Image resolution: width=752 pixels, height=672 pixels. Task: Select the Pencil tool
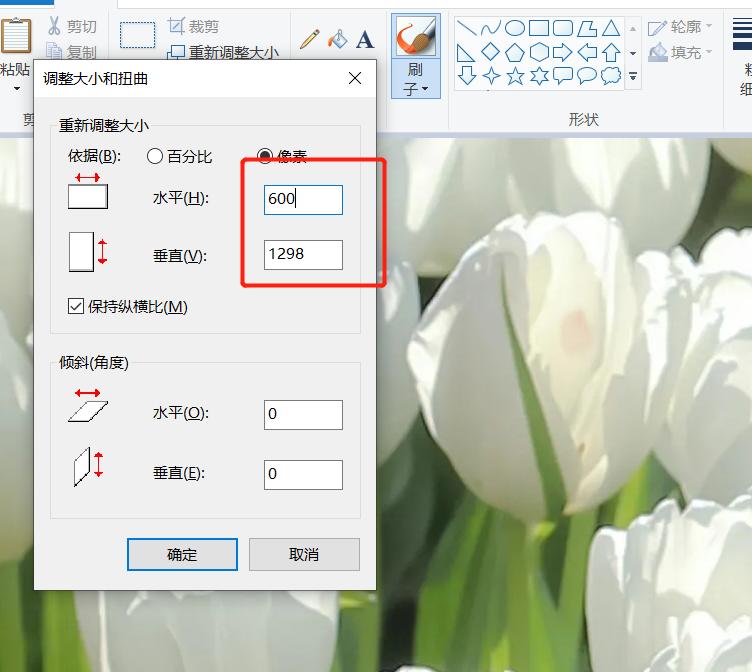(x=310, y=39)
